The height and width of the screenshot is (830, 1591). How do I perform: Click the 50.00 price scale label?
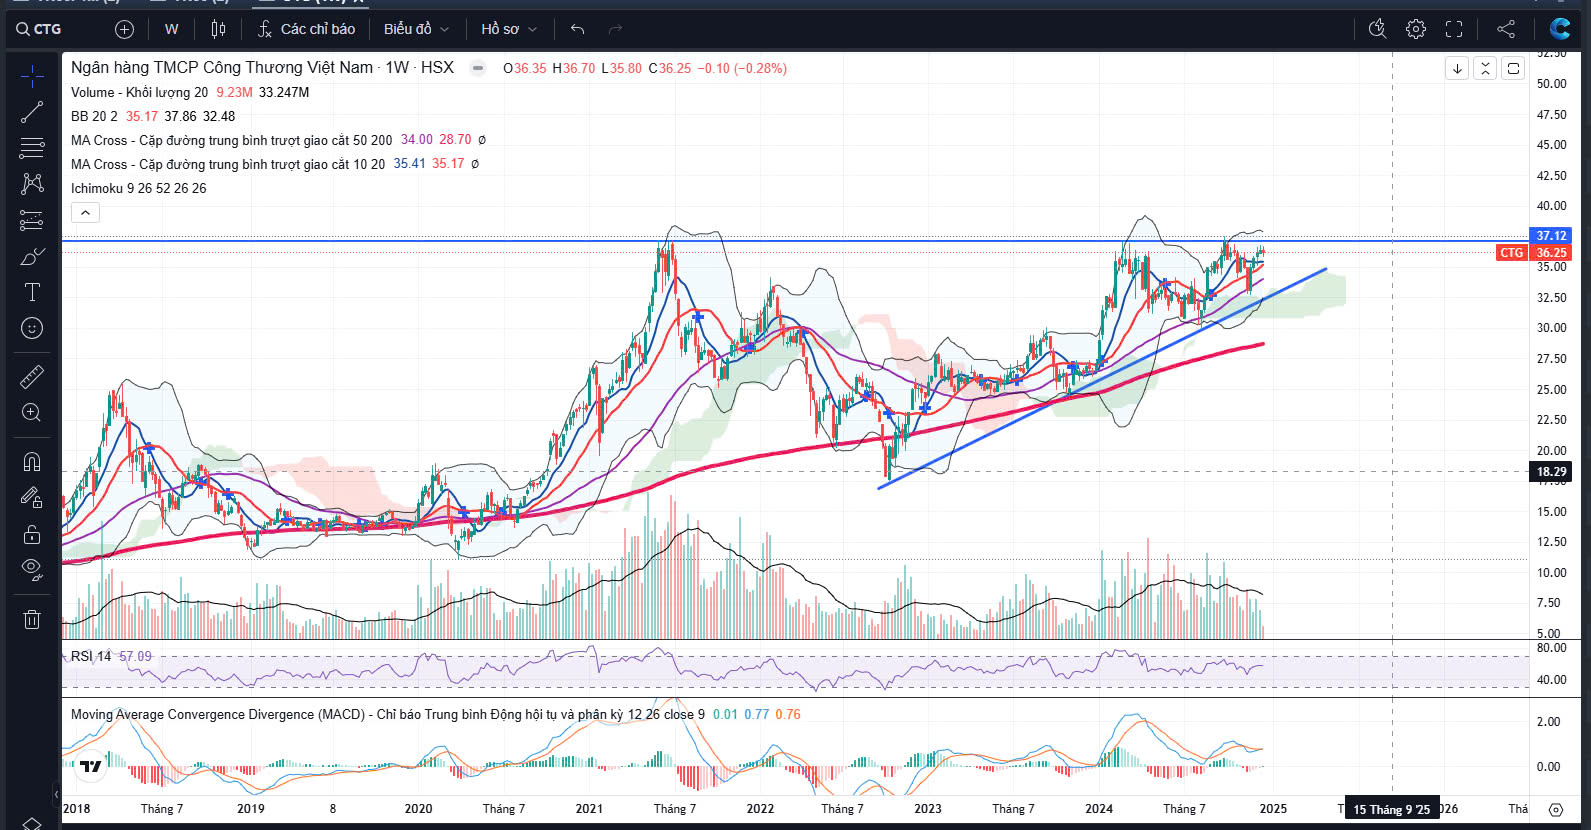pyautogui.click(x=1551, y=84)
